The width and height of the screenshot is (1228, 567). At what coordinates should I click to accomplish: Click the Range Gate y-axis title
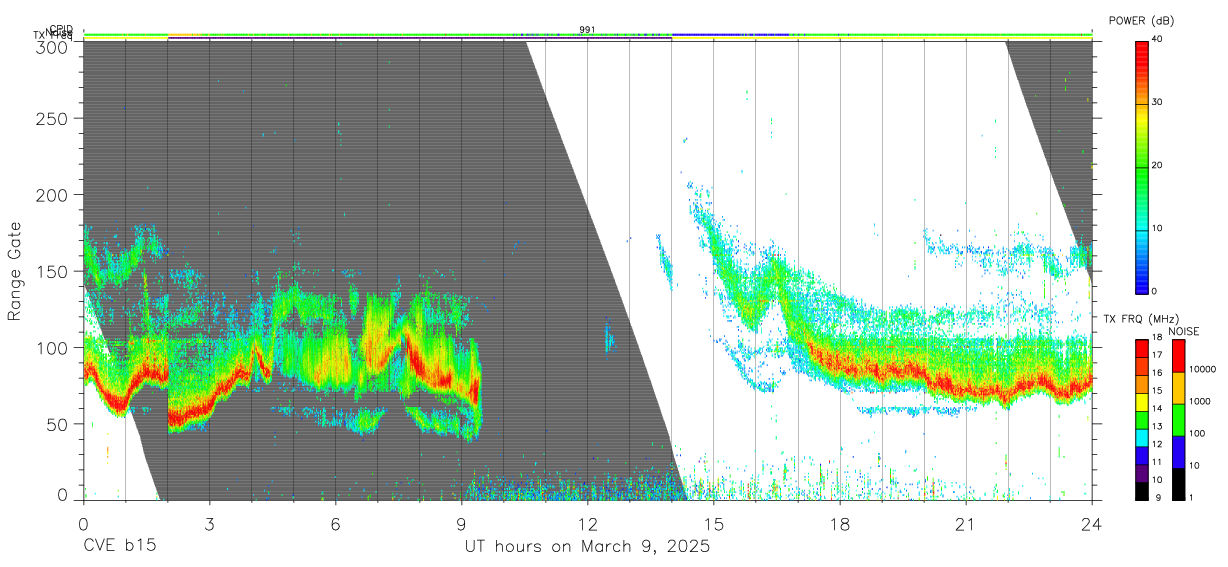tap(16, 271)
